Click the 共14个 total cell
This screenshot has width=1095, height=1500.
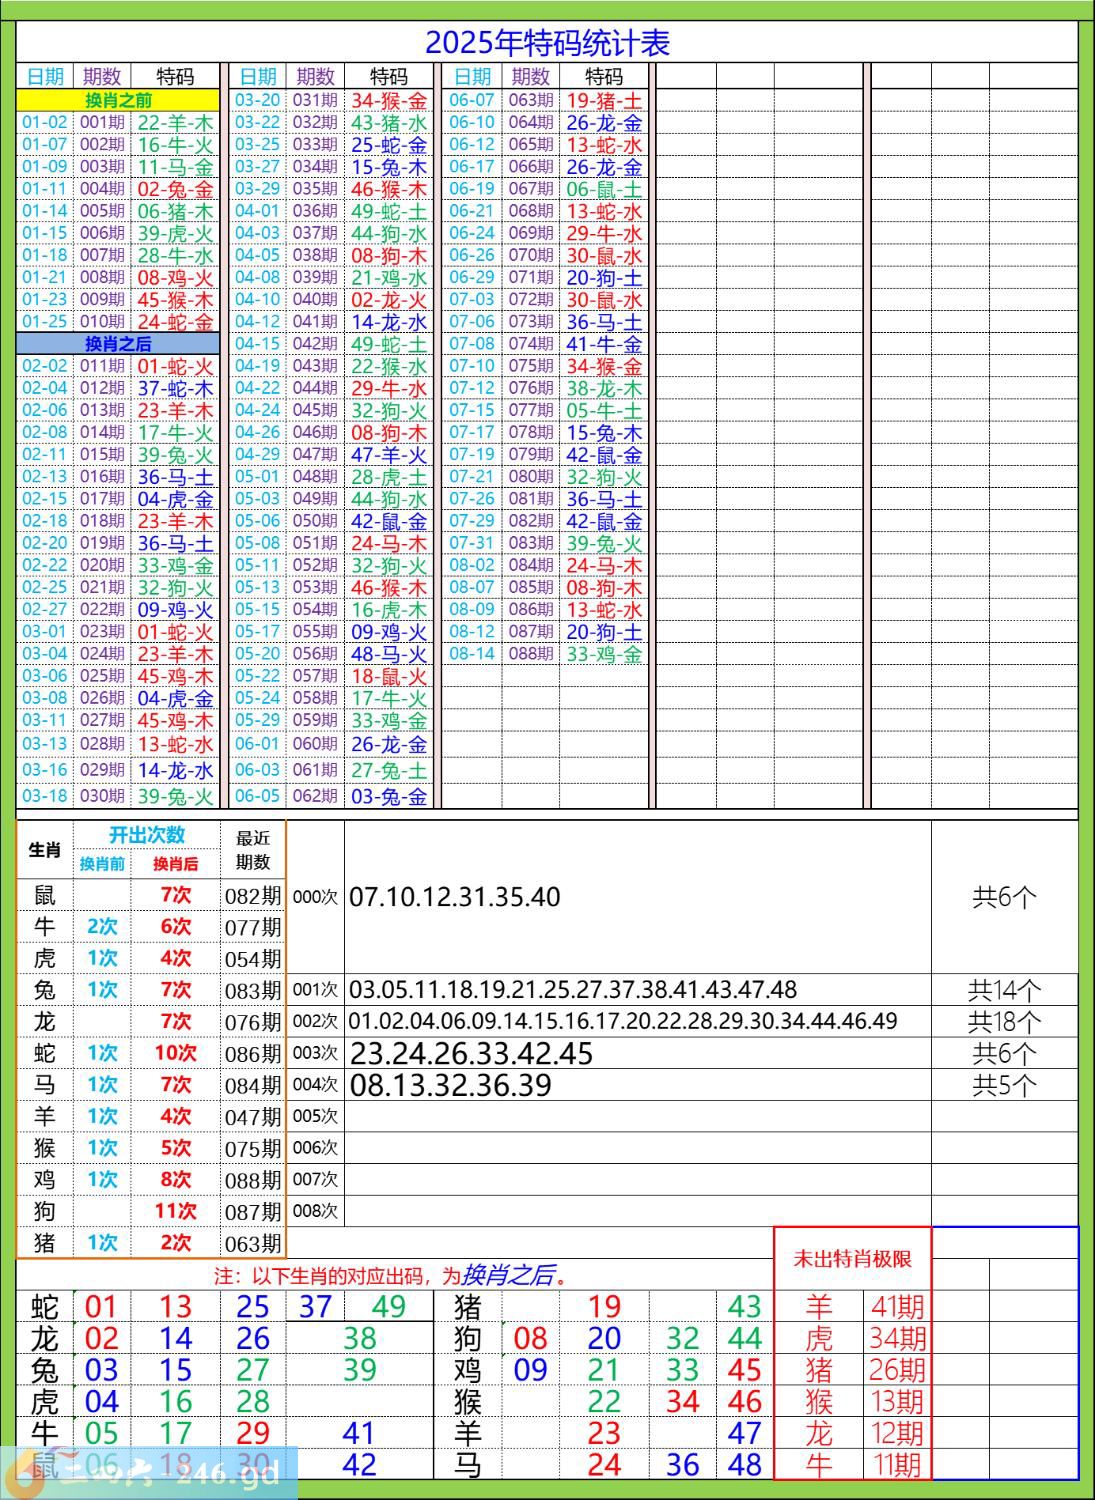pyautogui.click(x=1005, y=990)
